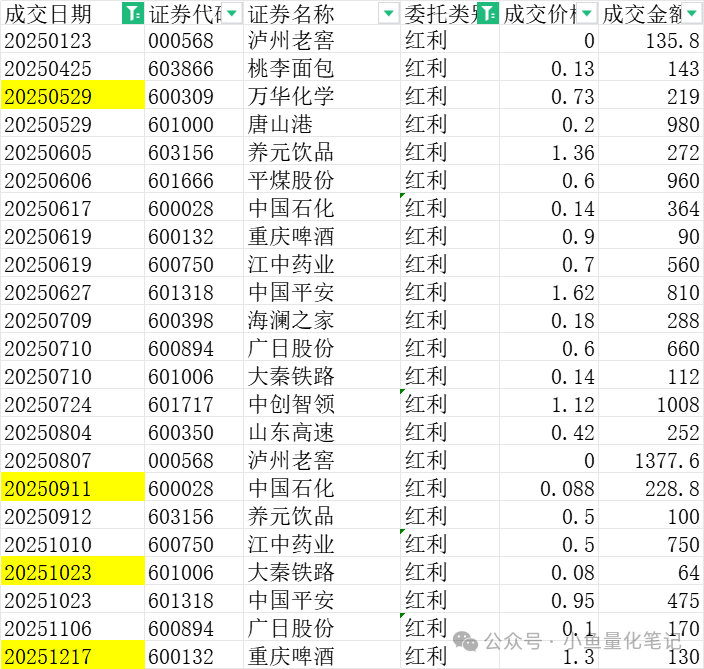Click price cell 0.08
The image size is (704, 669).
pos(549,571)
